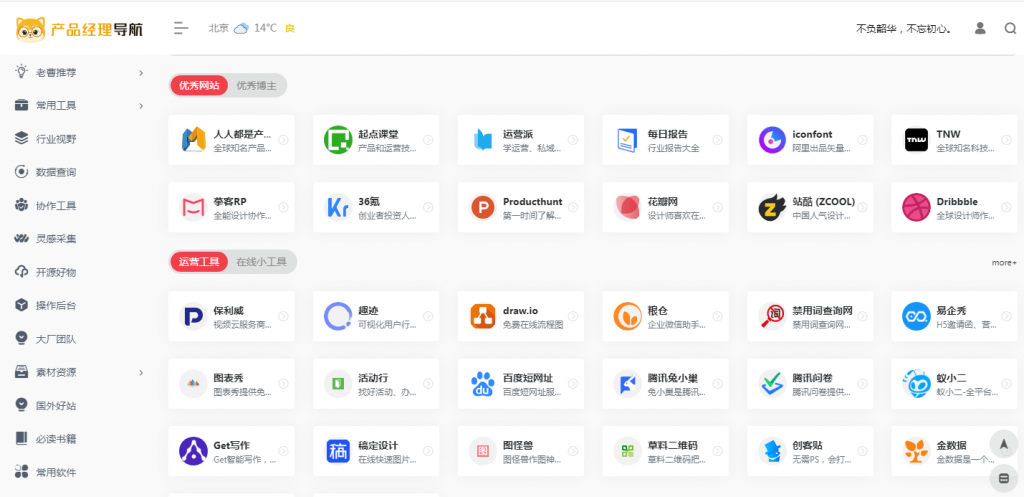Image resolution: width=1024 pixels, height=497 pixels.
Task: Click the 百度短网址 paw icon
Action: 483,384
